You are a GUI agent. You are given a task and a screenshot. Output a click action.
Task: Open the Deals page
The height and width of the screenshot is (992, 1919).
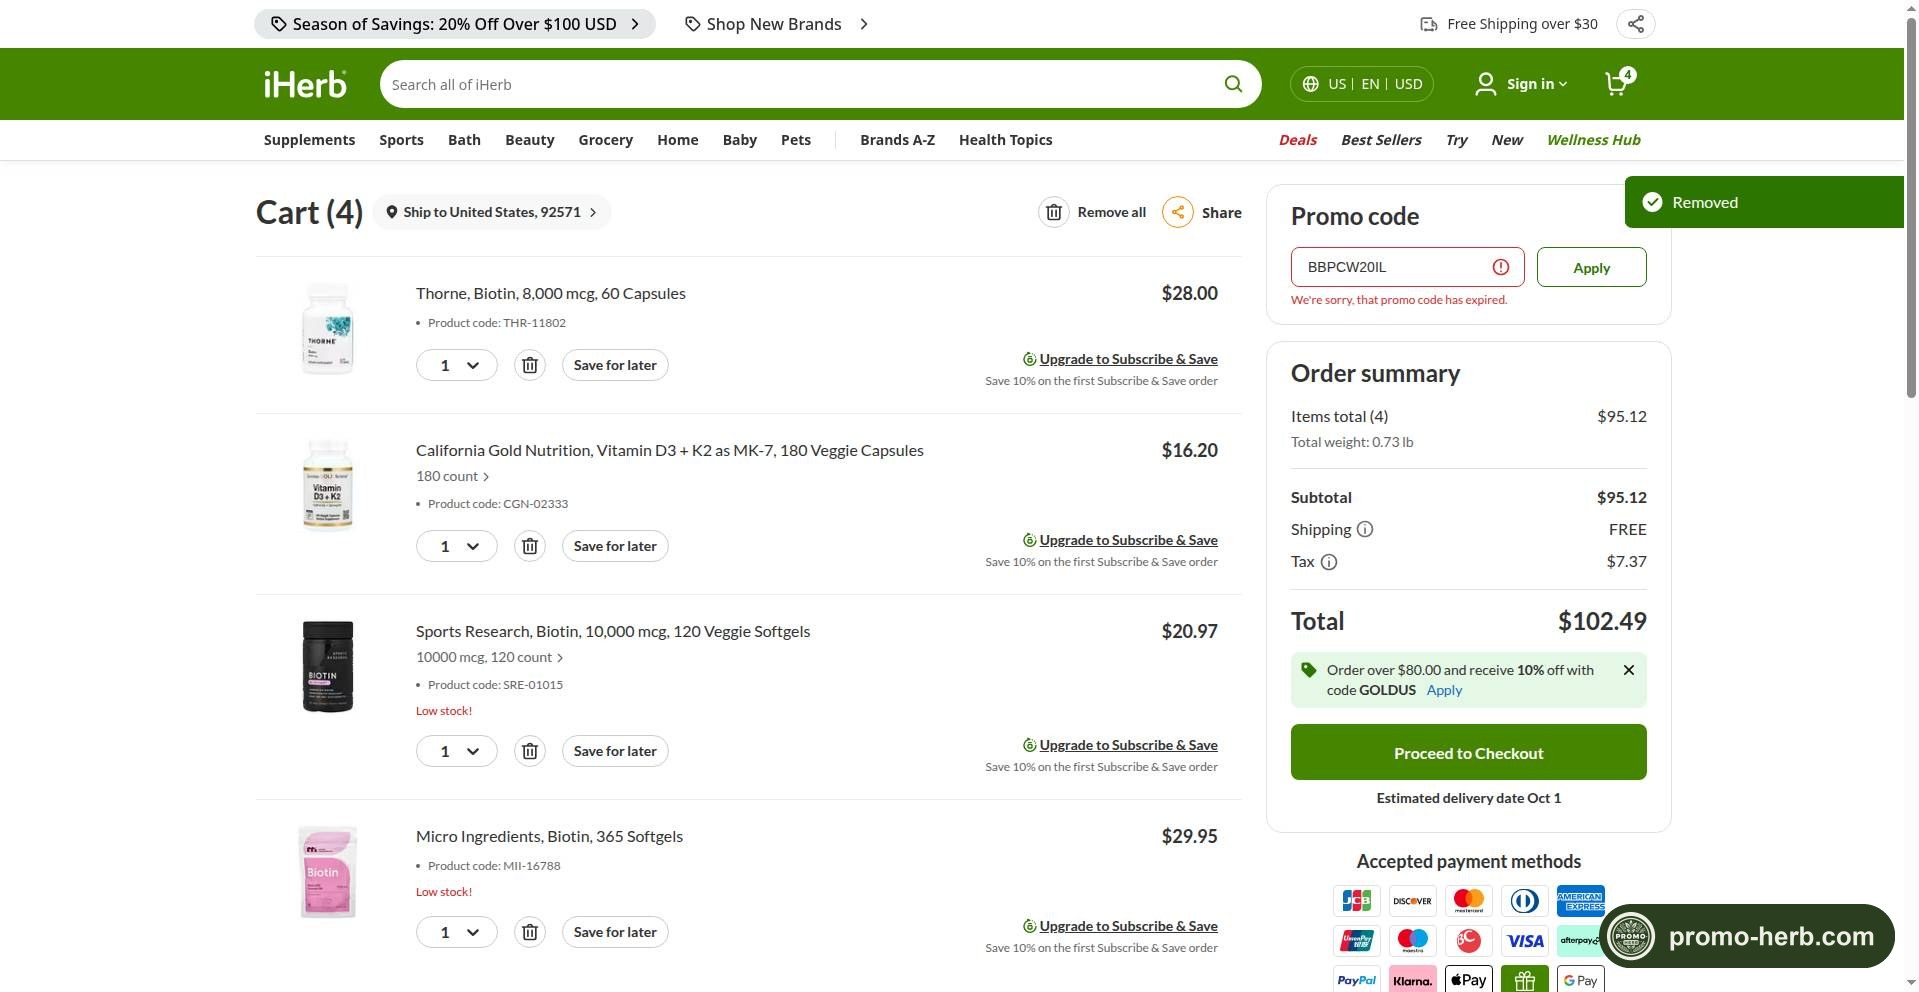(1297, 140)
